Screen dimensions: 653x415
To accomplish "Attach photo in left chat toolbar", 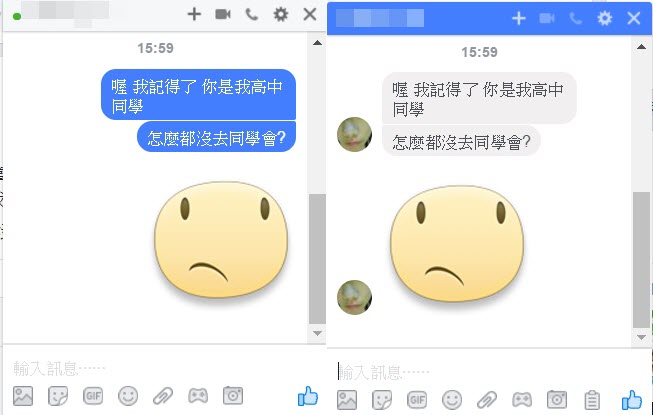I will (23, 396).
